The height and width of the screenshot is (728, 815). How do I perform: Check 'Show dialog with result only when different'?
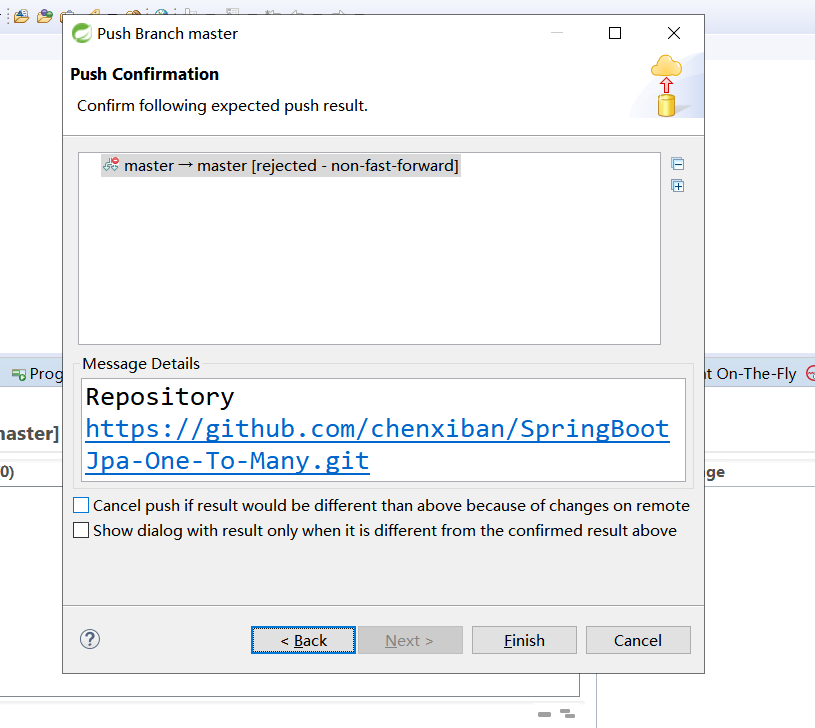pyautogui.click(x=81, y=530)
